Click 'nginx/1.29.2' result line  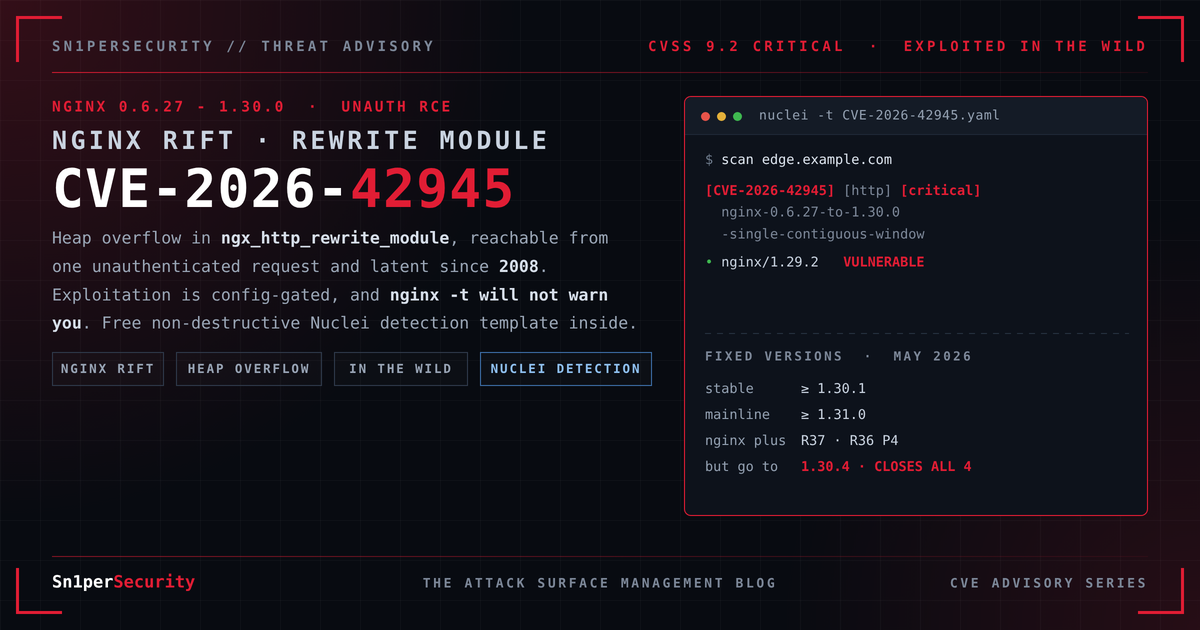coord(769,262)
